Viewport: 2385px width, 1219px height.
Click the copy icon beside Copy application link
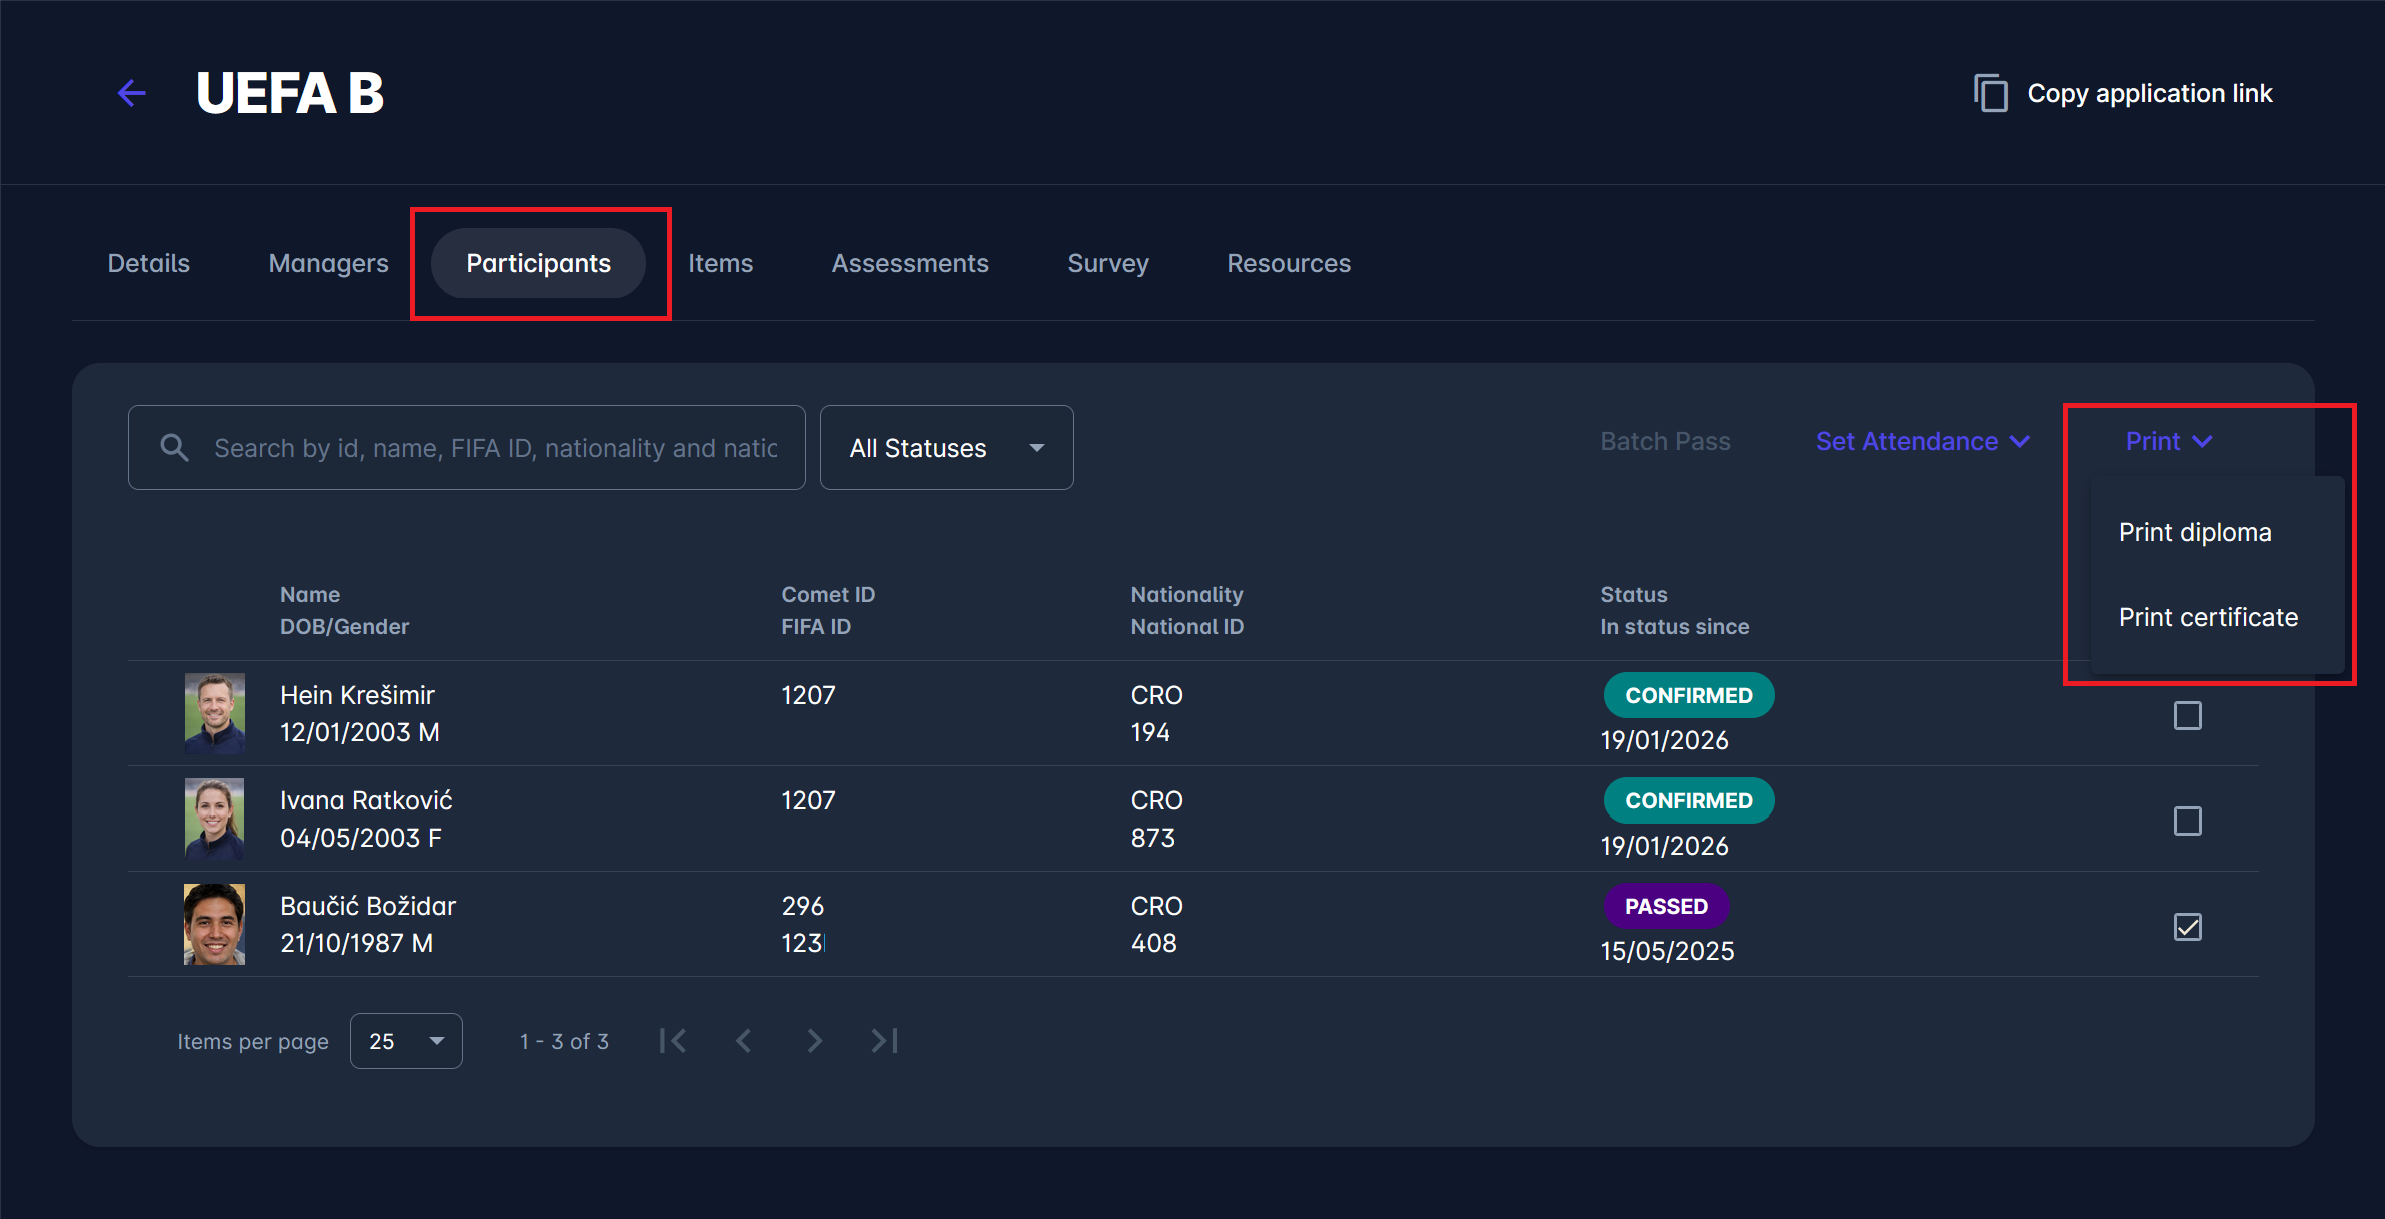1990,93
